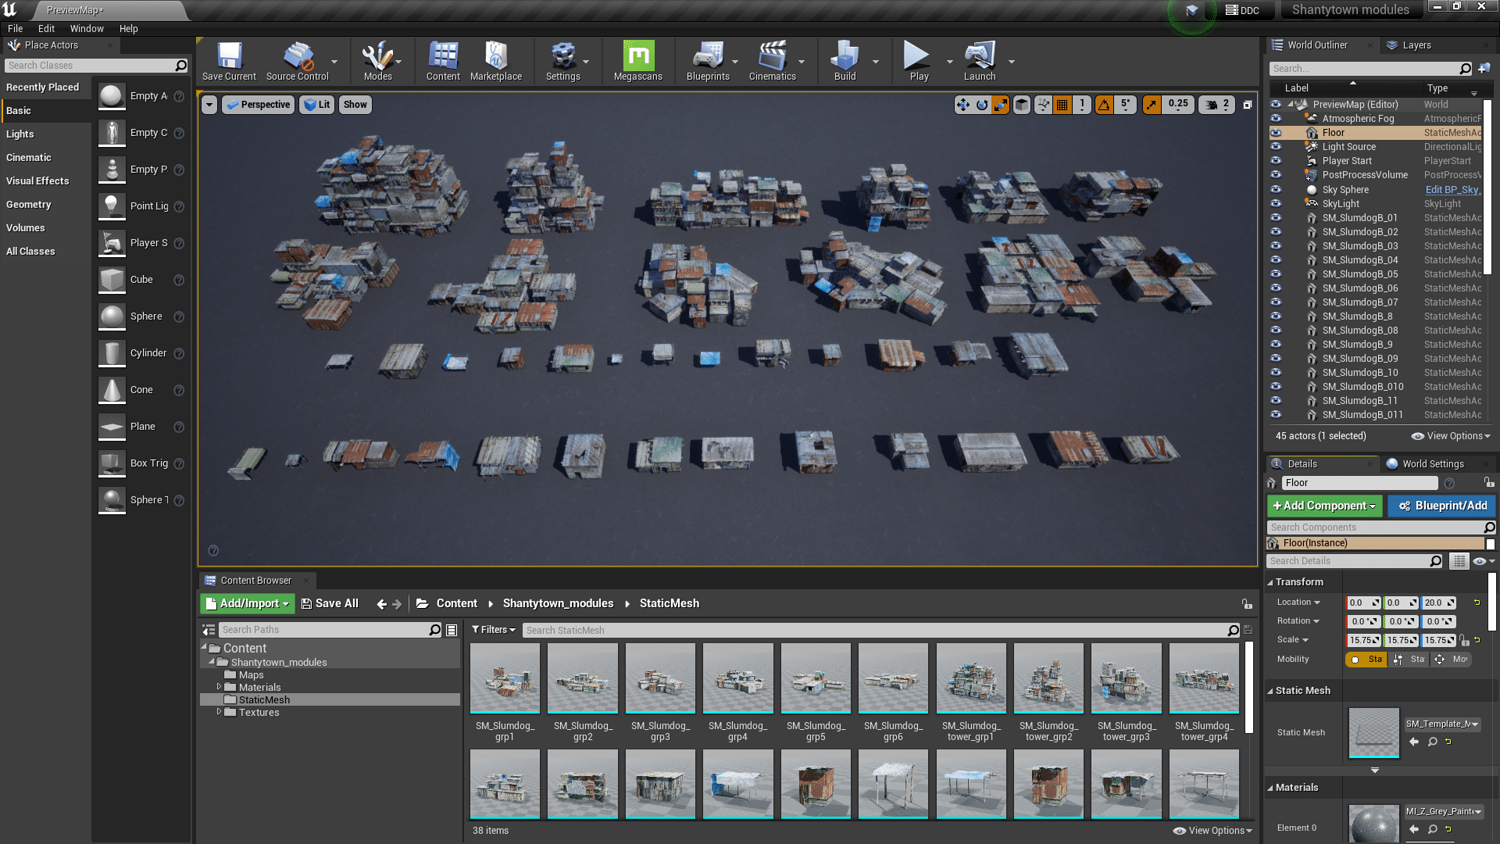Hide the Atmospheric Fog actor
The height and width of the screenshot is (844, 1500).
pos(1276,118)
